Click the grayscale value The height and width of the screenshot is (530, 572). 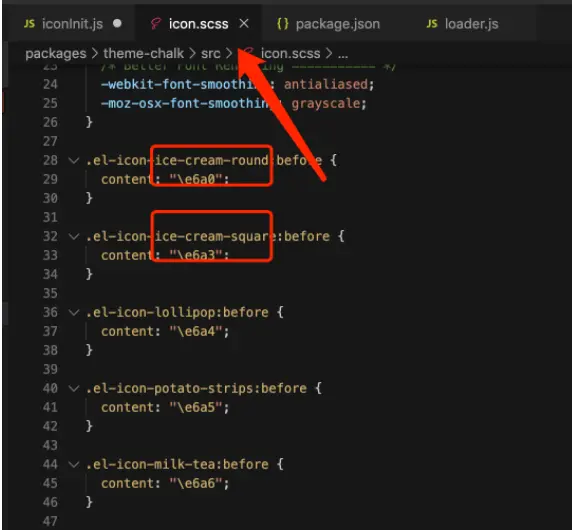(326, 103)
